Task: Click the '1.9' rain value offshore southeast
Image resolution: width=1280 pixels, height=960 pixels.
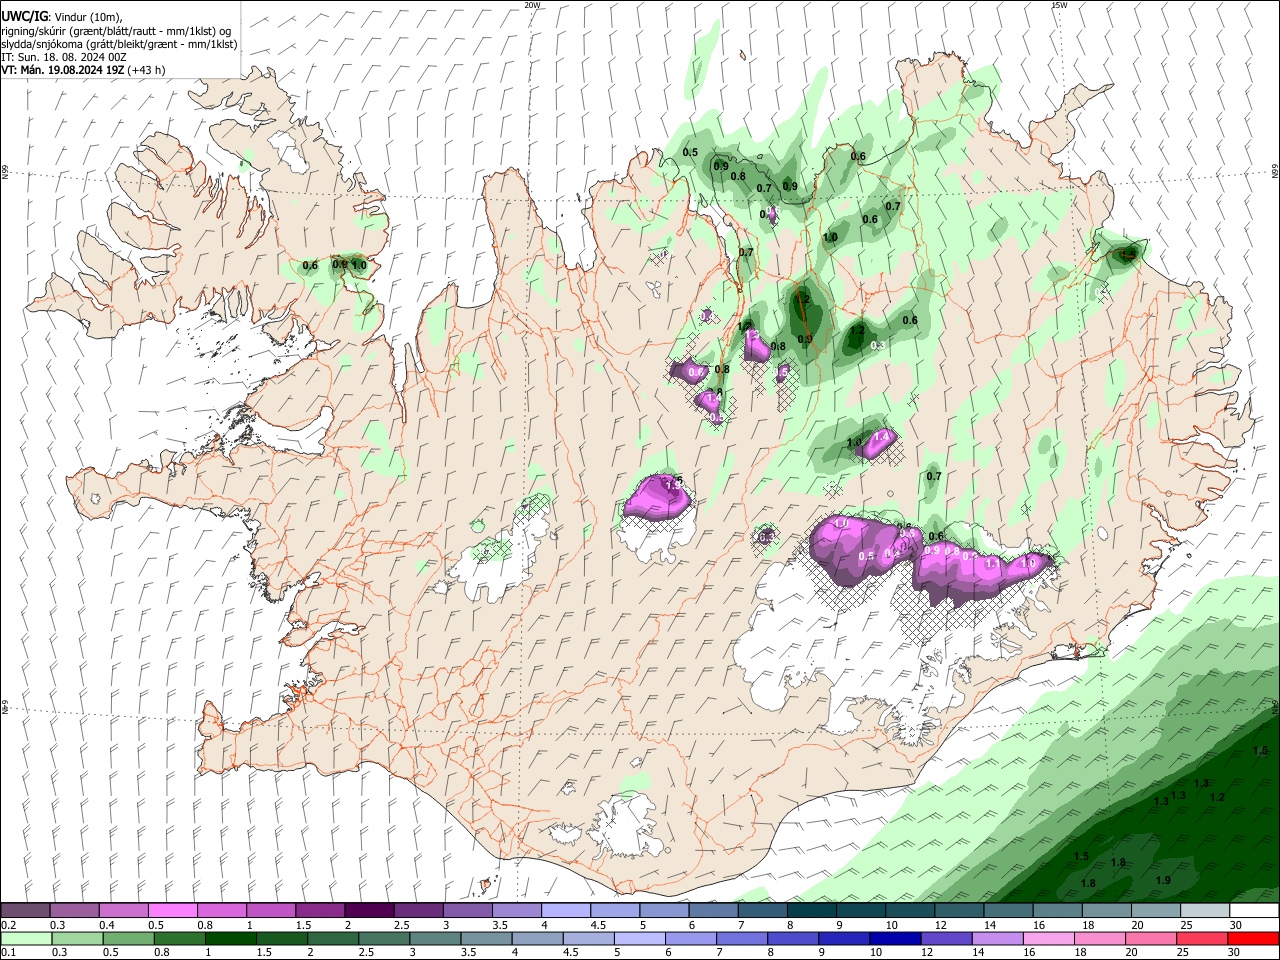Action: [x=1163, y=880]
